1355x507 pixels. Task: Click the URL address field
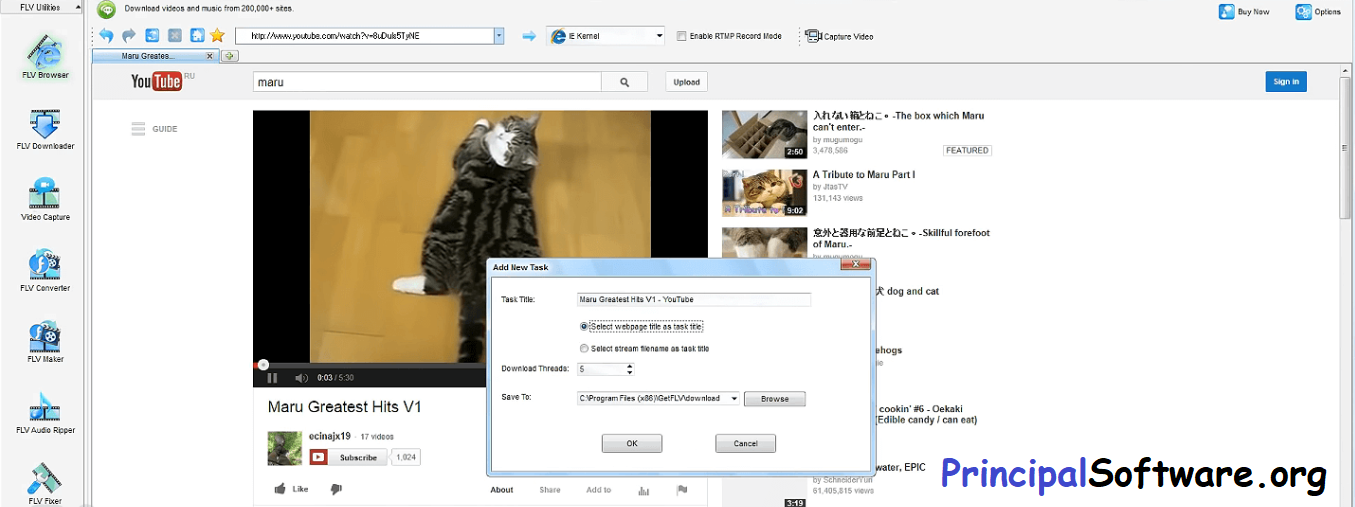pos(365,36)
